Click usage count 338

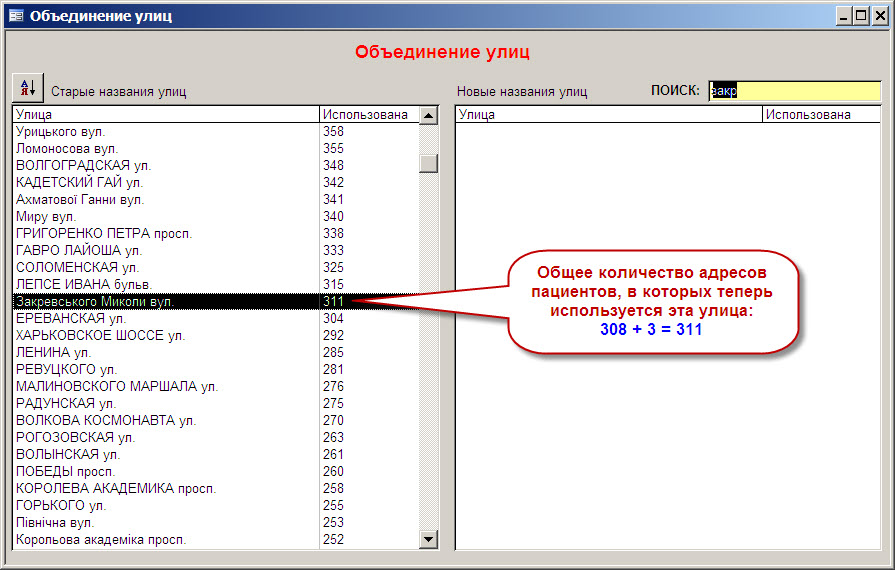pyautogui.click(x=333, y=233)
